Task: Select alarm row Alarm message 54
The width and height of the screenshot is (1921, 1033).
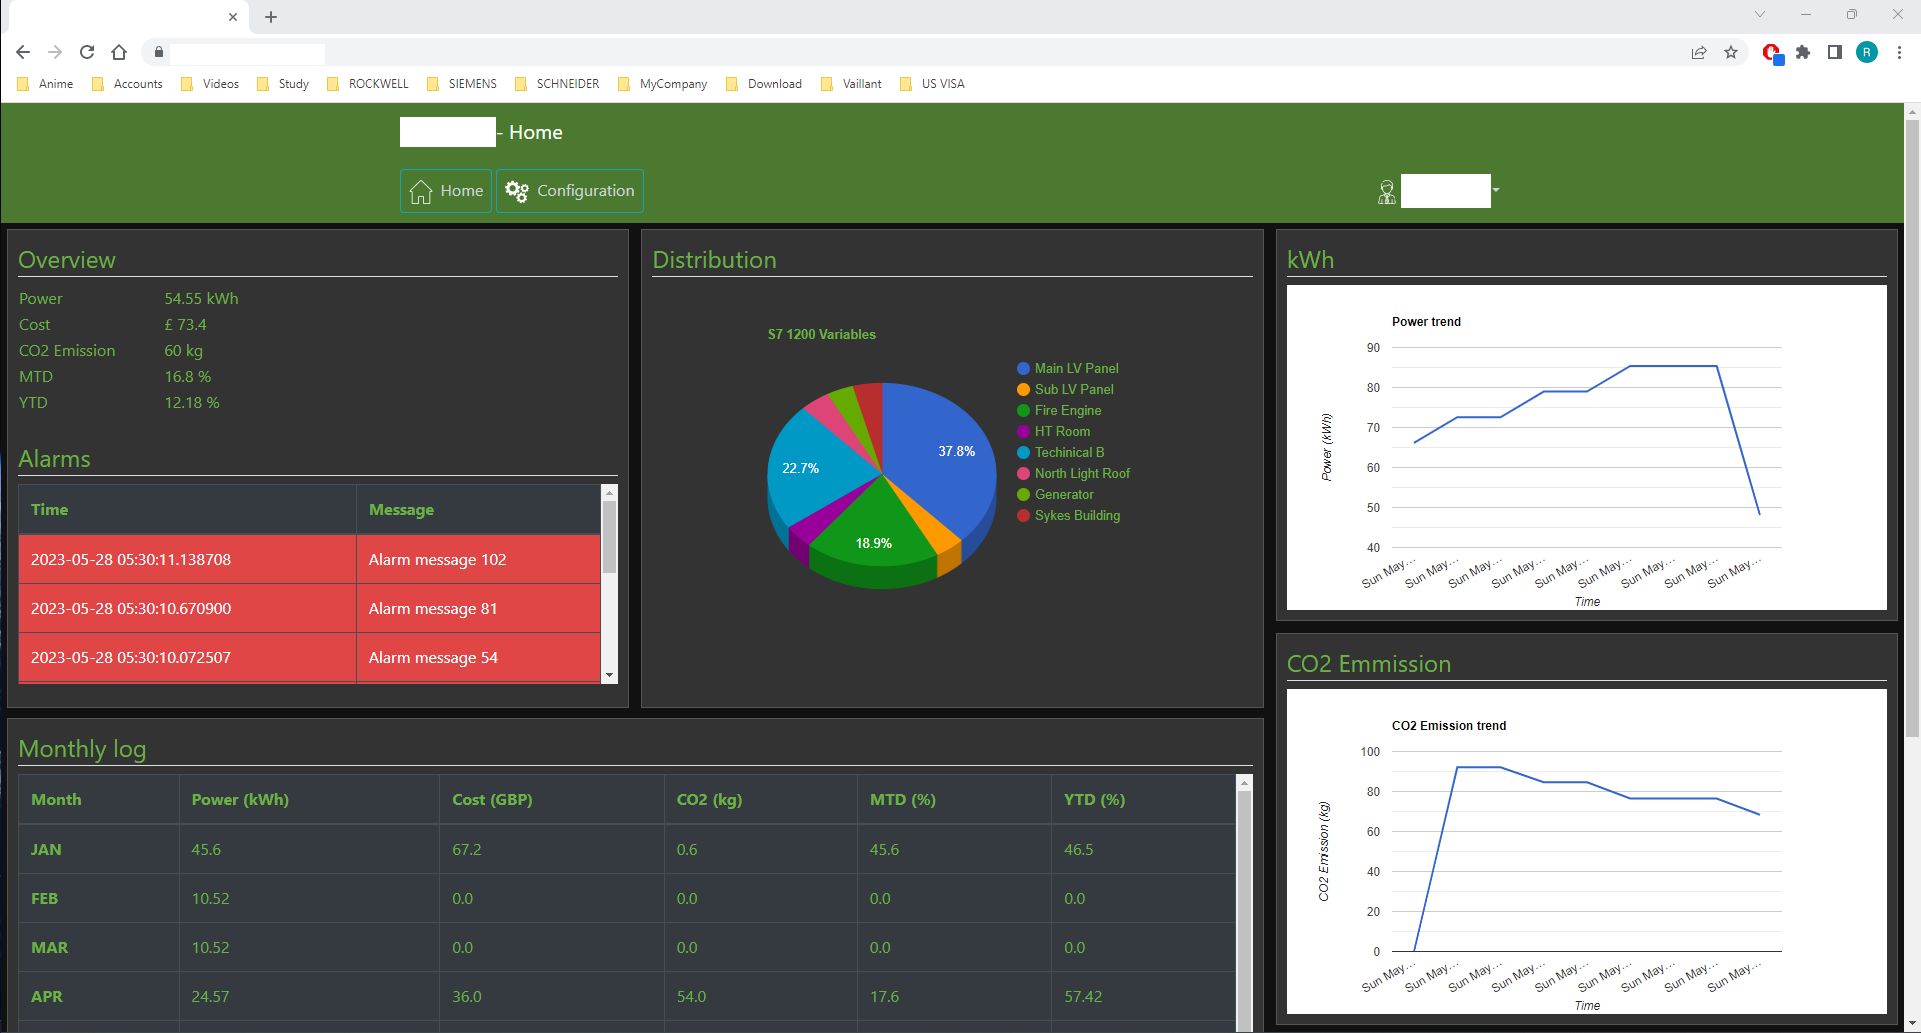Action: pyautogui.click(x=309, y=658)
